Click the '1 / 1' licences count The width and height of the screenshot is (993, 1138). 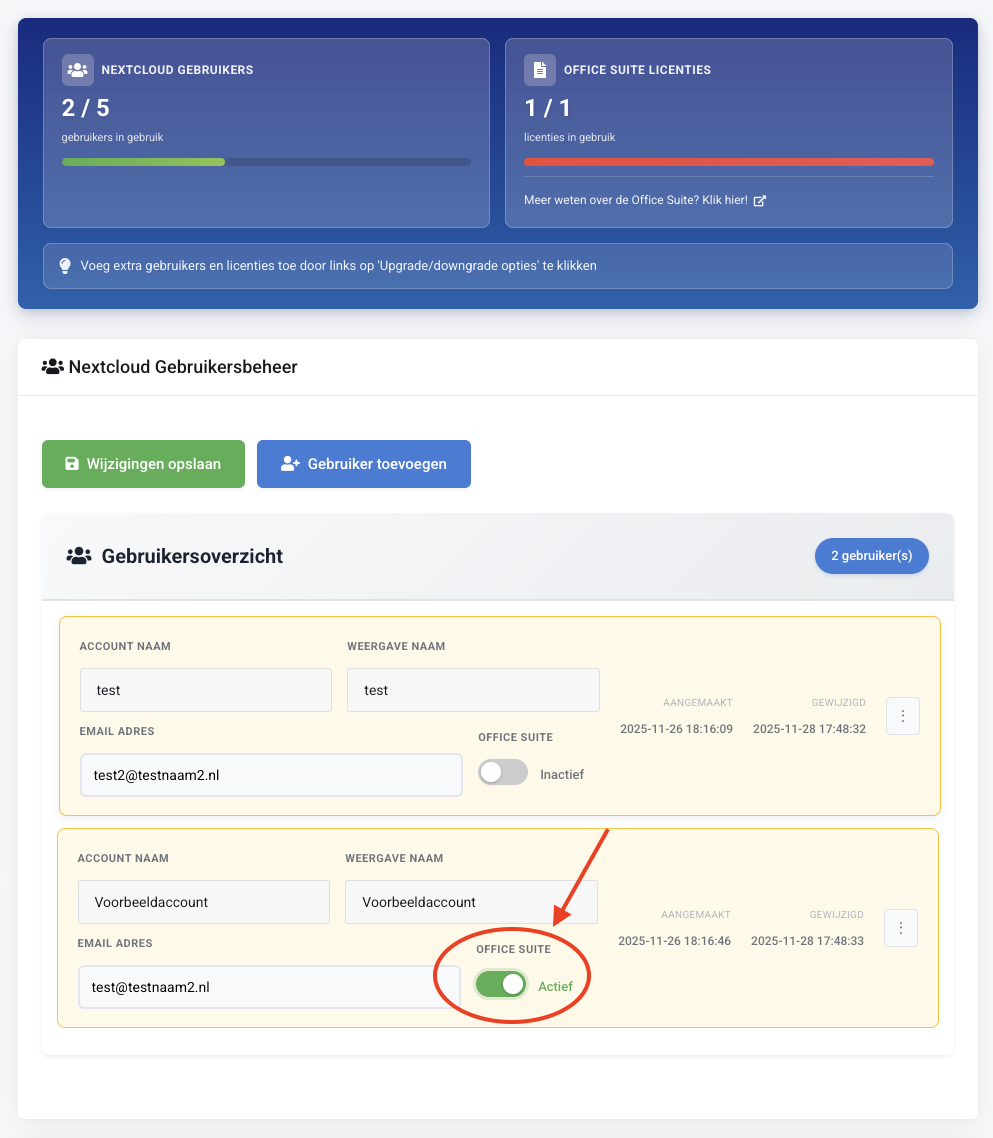click(548, 108)
